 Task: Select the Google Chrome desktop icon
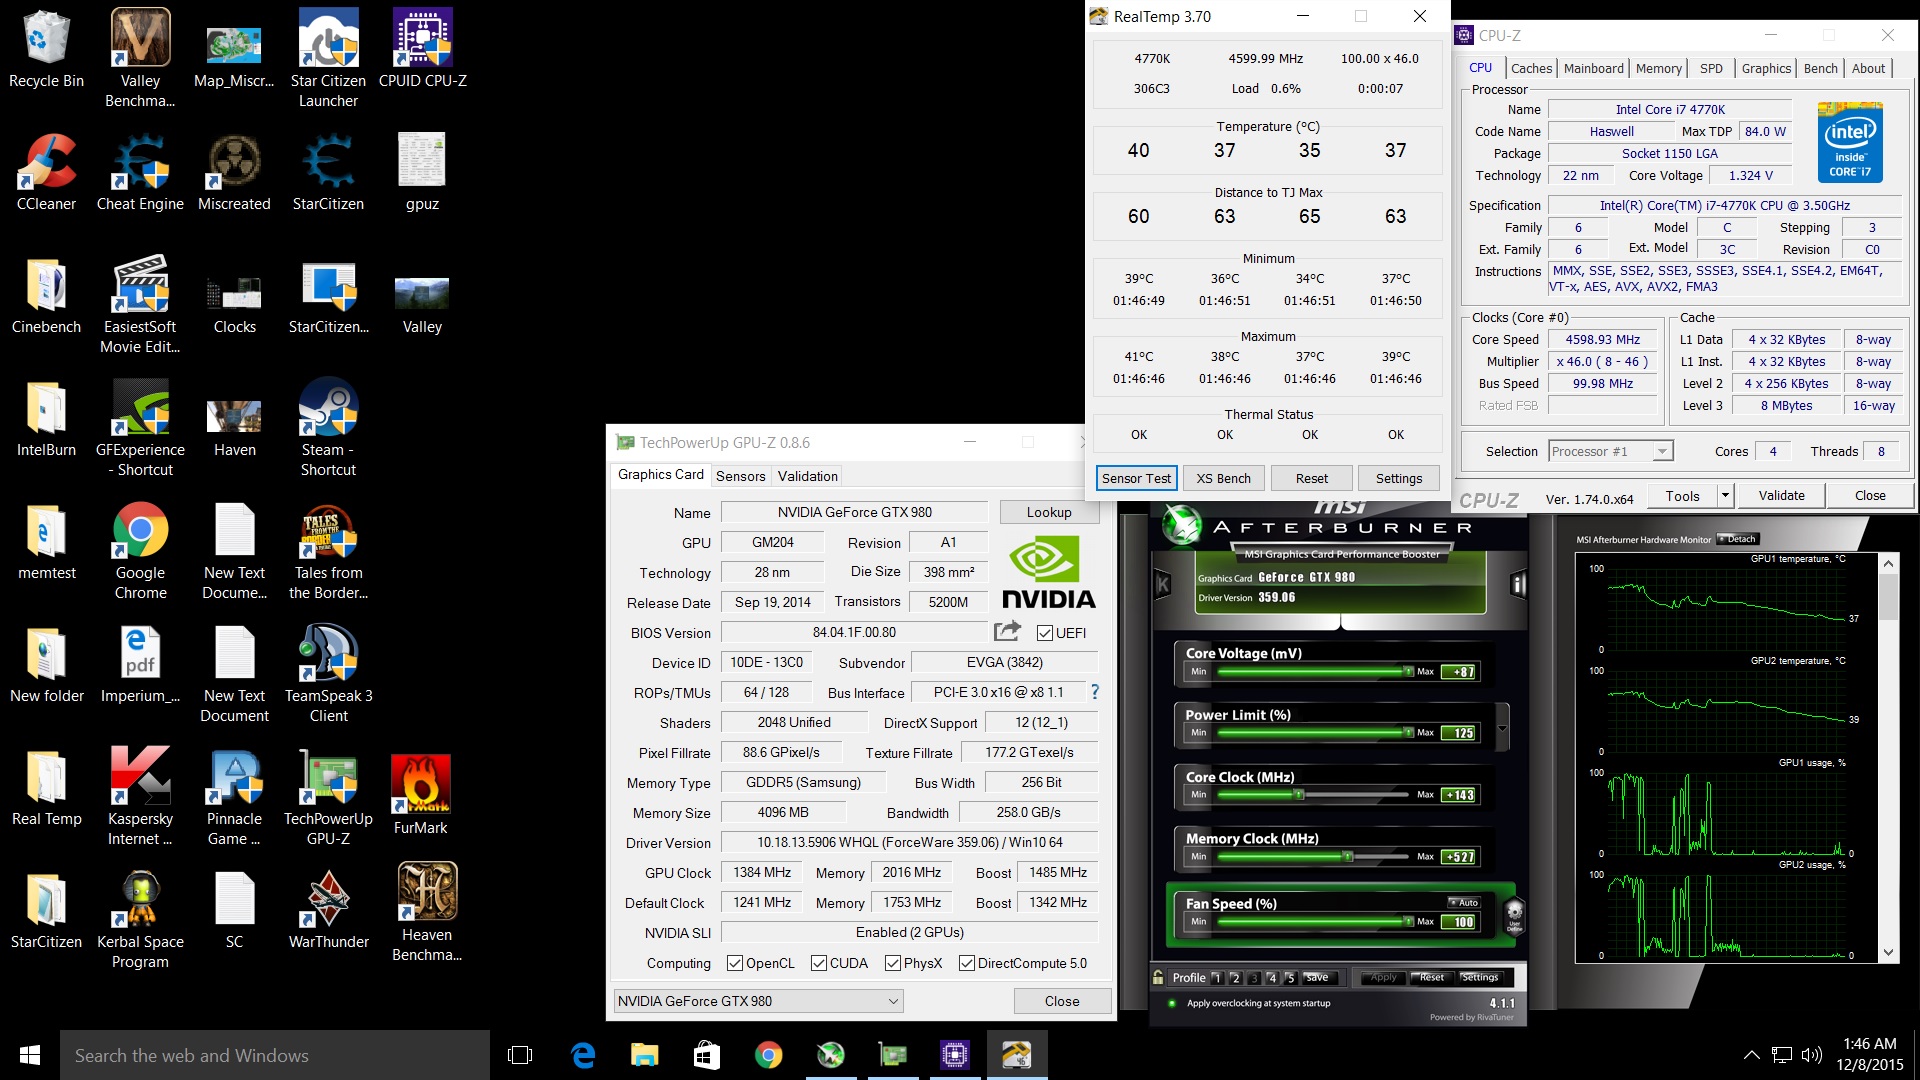coord(140,551)
